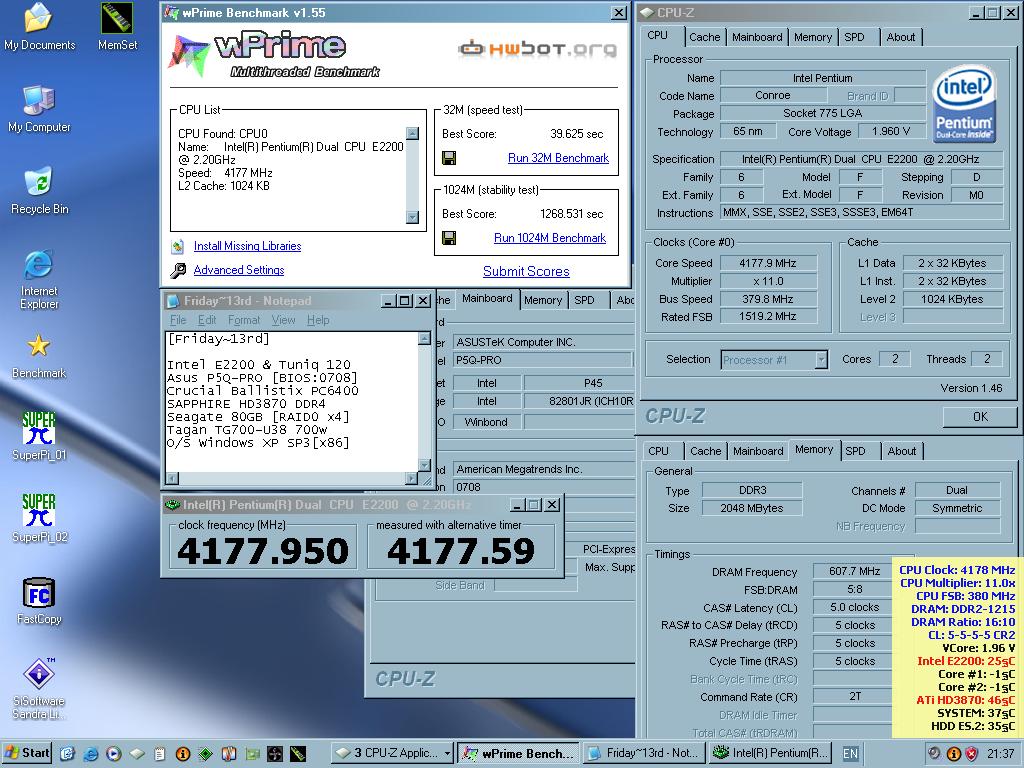Click the system clock showing 21:37
This screenshot has height=768, width=1024.
point(1000,754)
